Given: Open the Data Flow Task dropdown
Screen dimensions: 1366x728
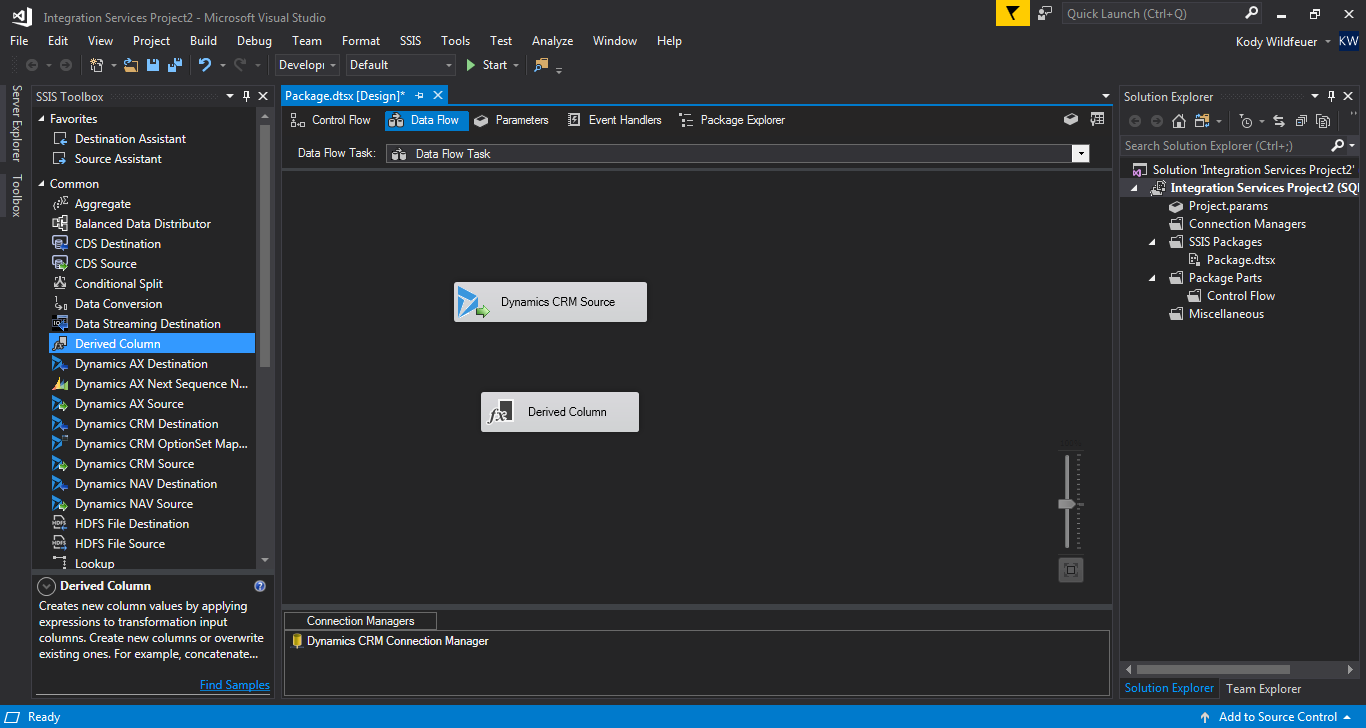Looking at the screenshot, I should pyautogui.click(x=1080, y=154).
